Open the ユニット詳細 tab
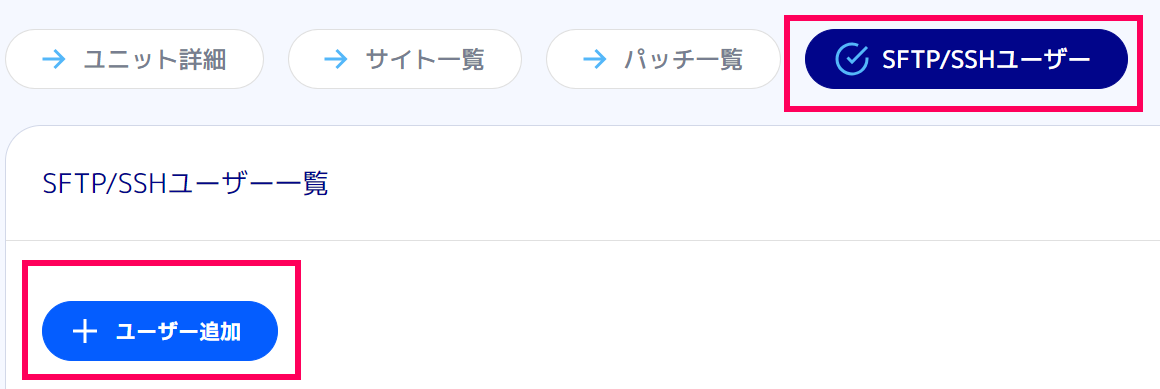This screenshot has width=1160, height=389. point(135,59)
